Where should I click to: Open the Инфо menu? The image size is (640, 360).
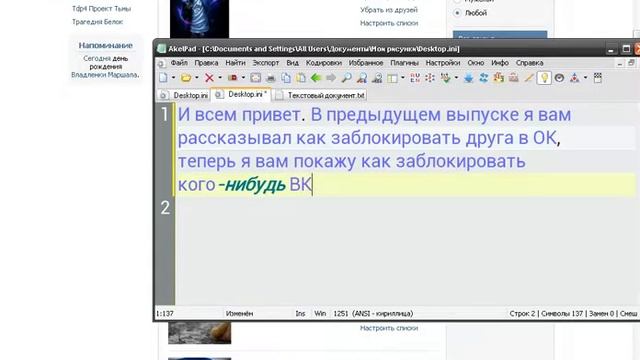(500, 63)
